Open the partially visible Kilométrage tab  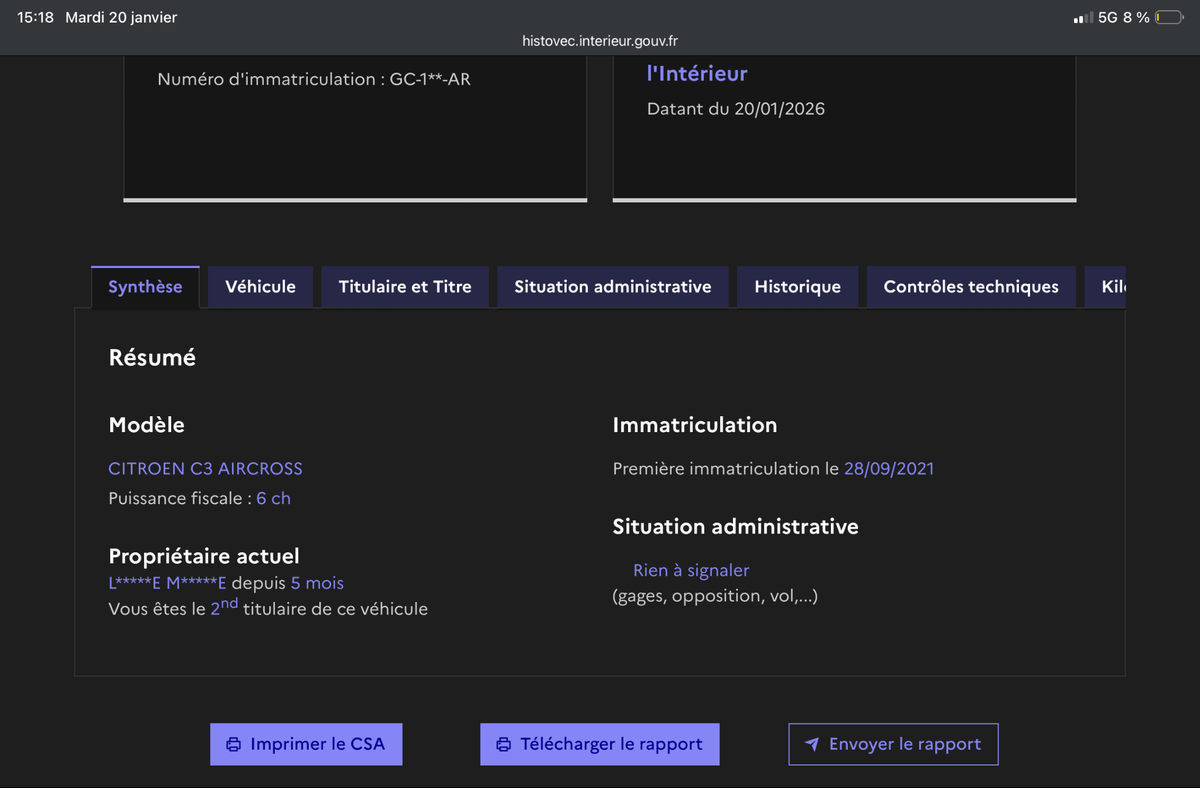tap(1110, 287)
